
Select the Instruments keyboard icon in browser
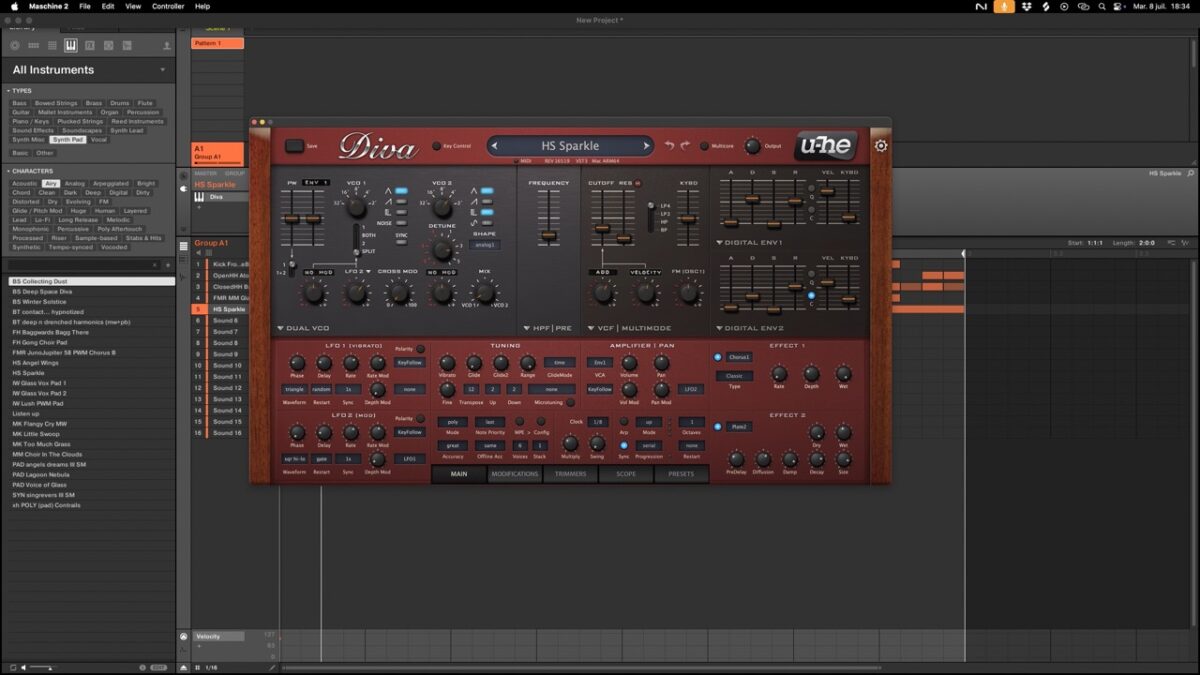71,46
